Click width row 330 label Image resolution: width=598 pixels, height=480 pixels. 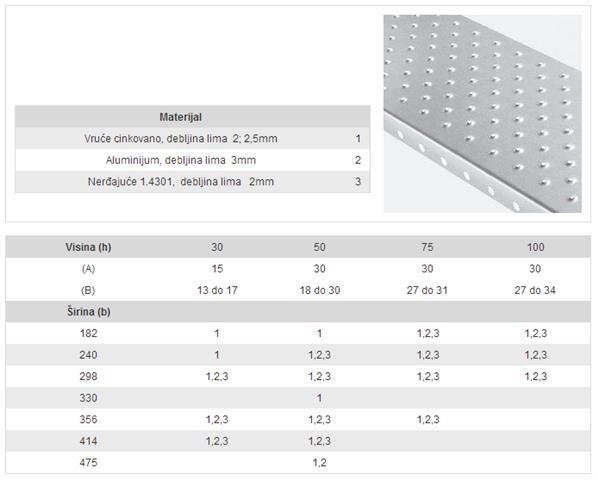click(x=88, y=398)
